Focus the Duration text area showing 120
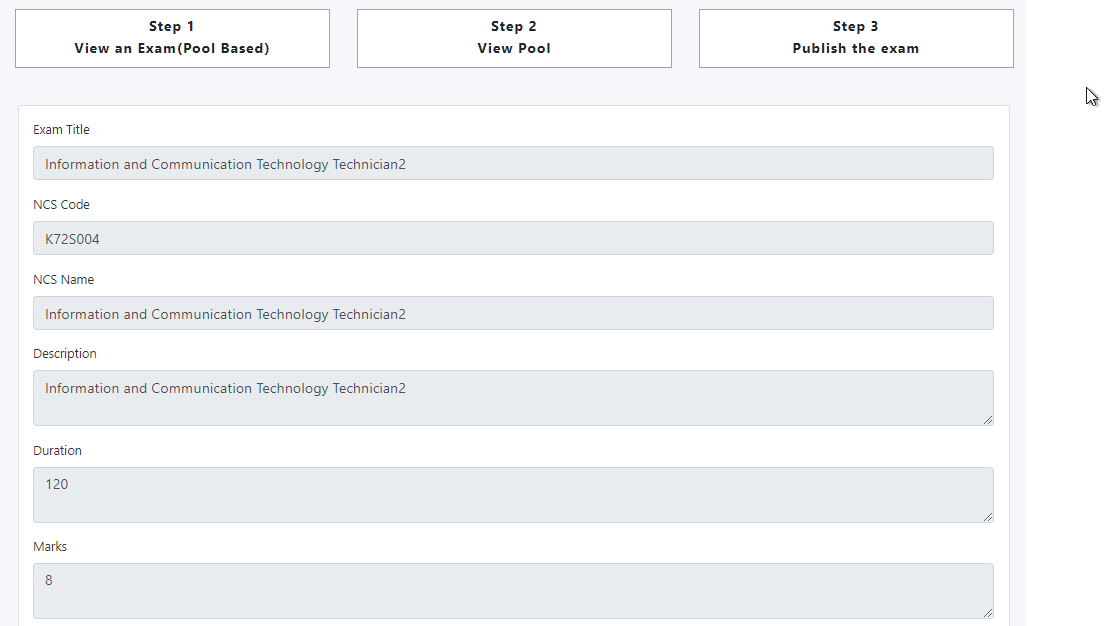The image size is (1105, 626). point(513,495)
